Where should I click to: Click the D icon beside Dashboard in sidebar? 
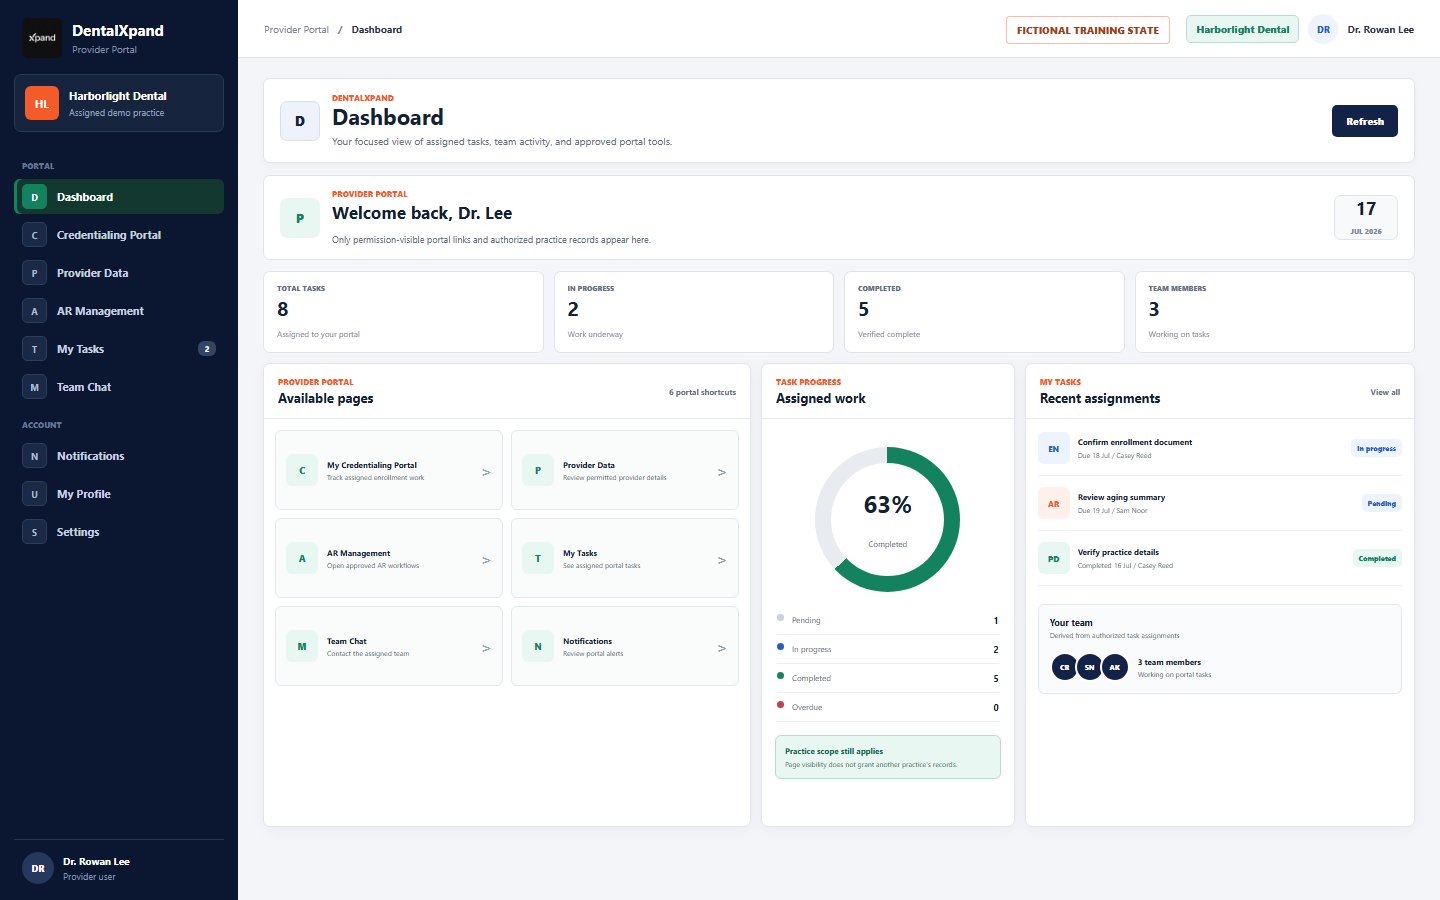pyautogui.click(x=34, y=197)
